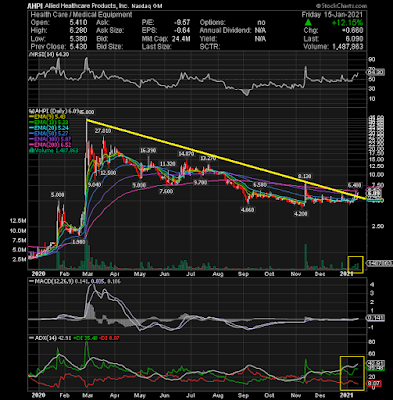Click the purple EMA(100) legend entry
Image resolution: width=393 pixels, height=400 pixels.
51,138
